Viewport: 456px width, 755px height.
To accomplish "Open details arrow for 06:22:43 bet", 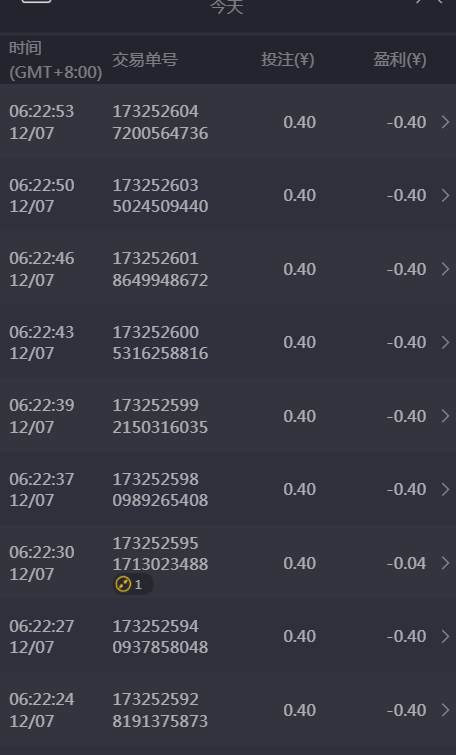I will click(x=445, y=342).
